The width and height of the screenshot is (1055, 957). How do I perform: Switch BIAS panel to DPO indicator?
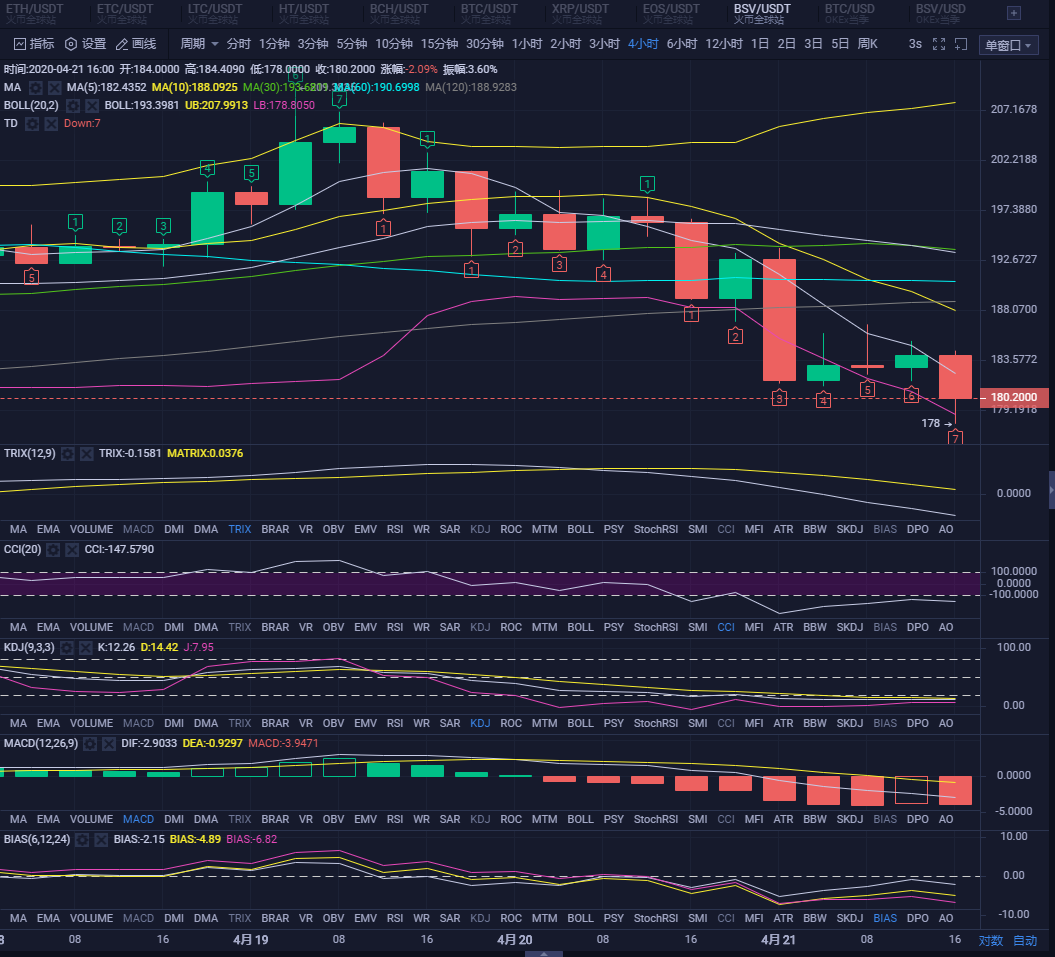[x=917, y=919]
